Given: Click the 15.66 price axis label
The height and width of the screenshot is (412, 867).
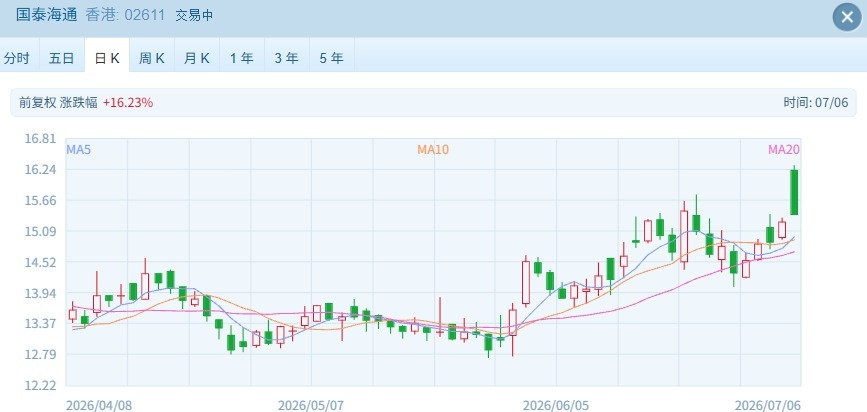Looking at the screenshot, I should [x=40, y=200].
